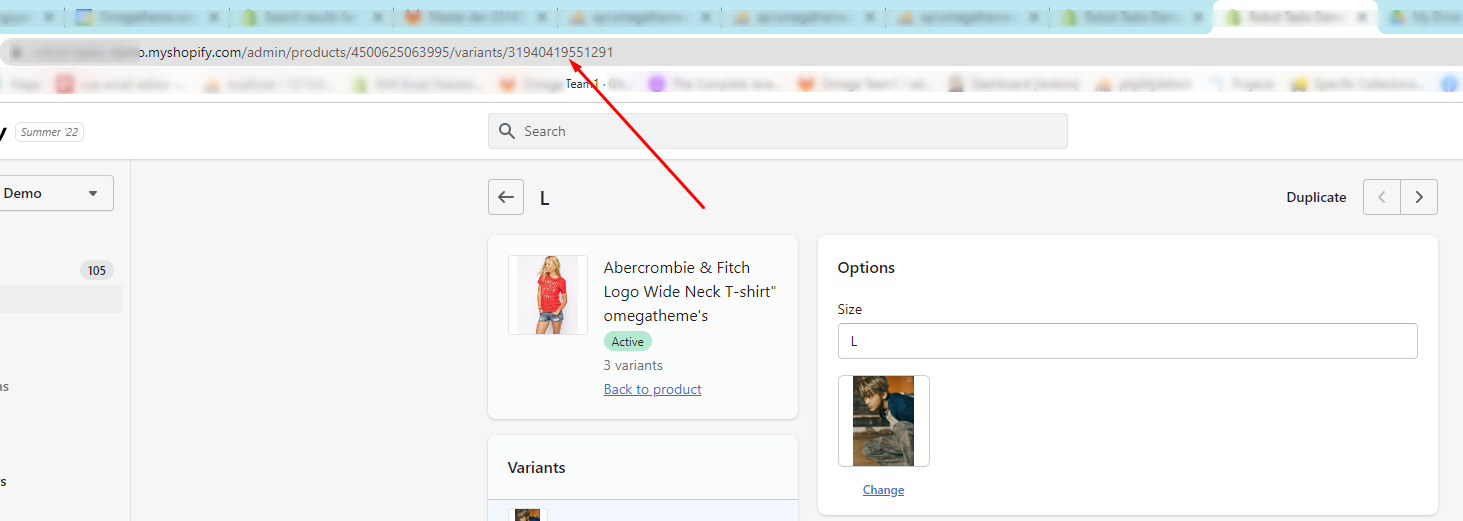The height and width of the screenshot is (521, 1463).
Task: Switch to the Search results Shopify tab
Action: pyautogui.click(x=300, y=17)
